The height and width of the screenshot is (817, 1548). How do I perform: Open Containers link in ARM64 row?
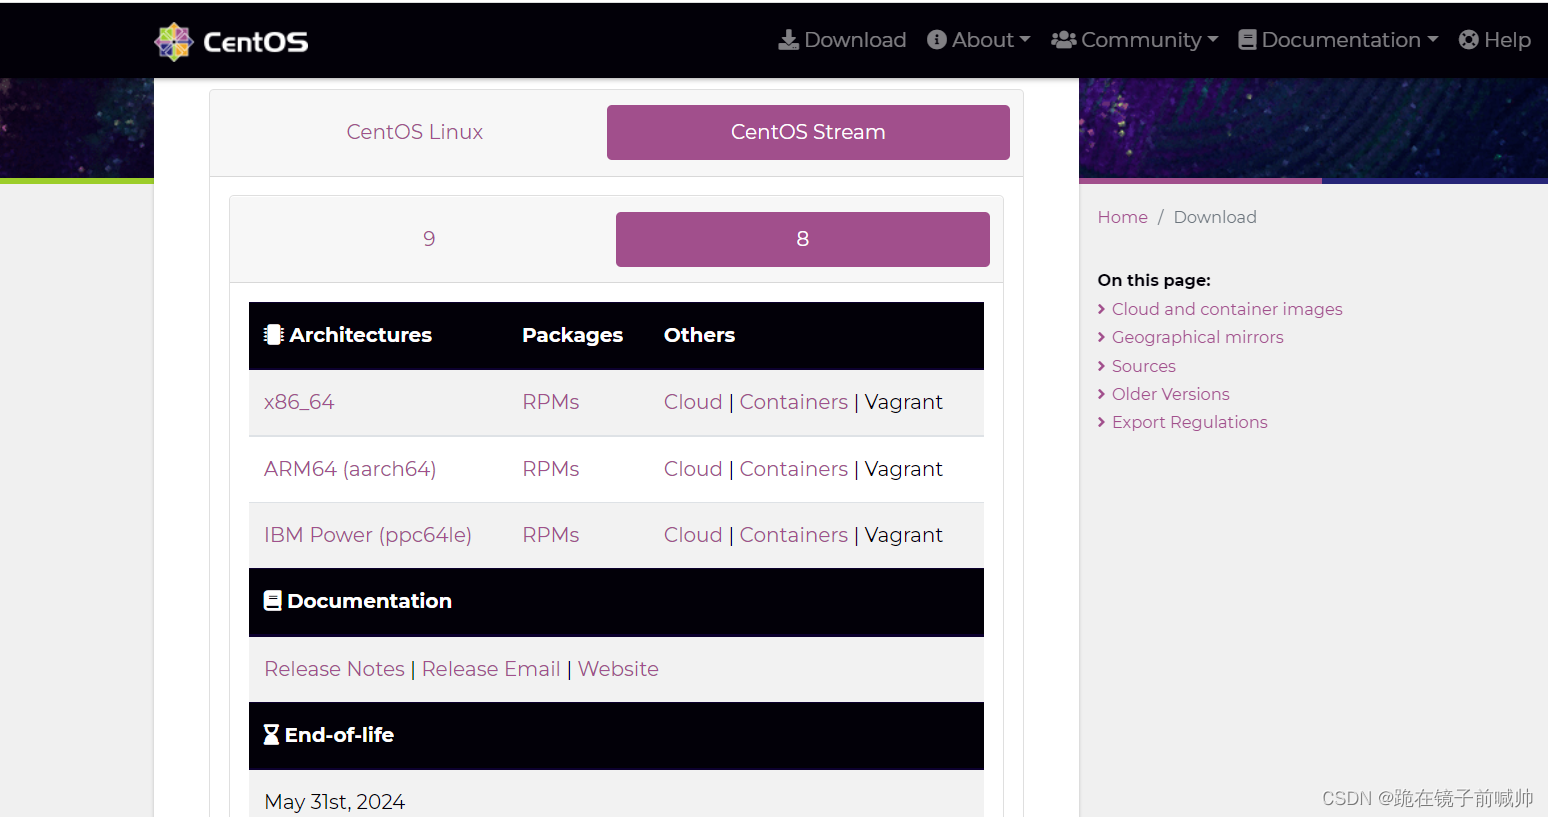coord(794,469)
